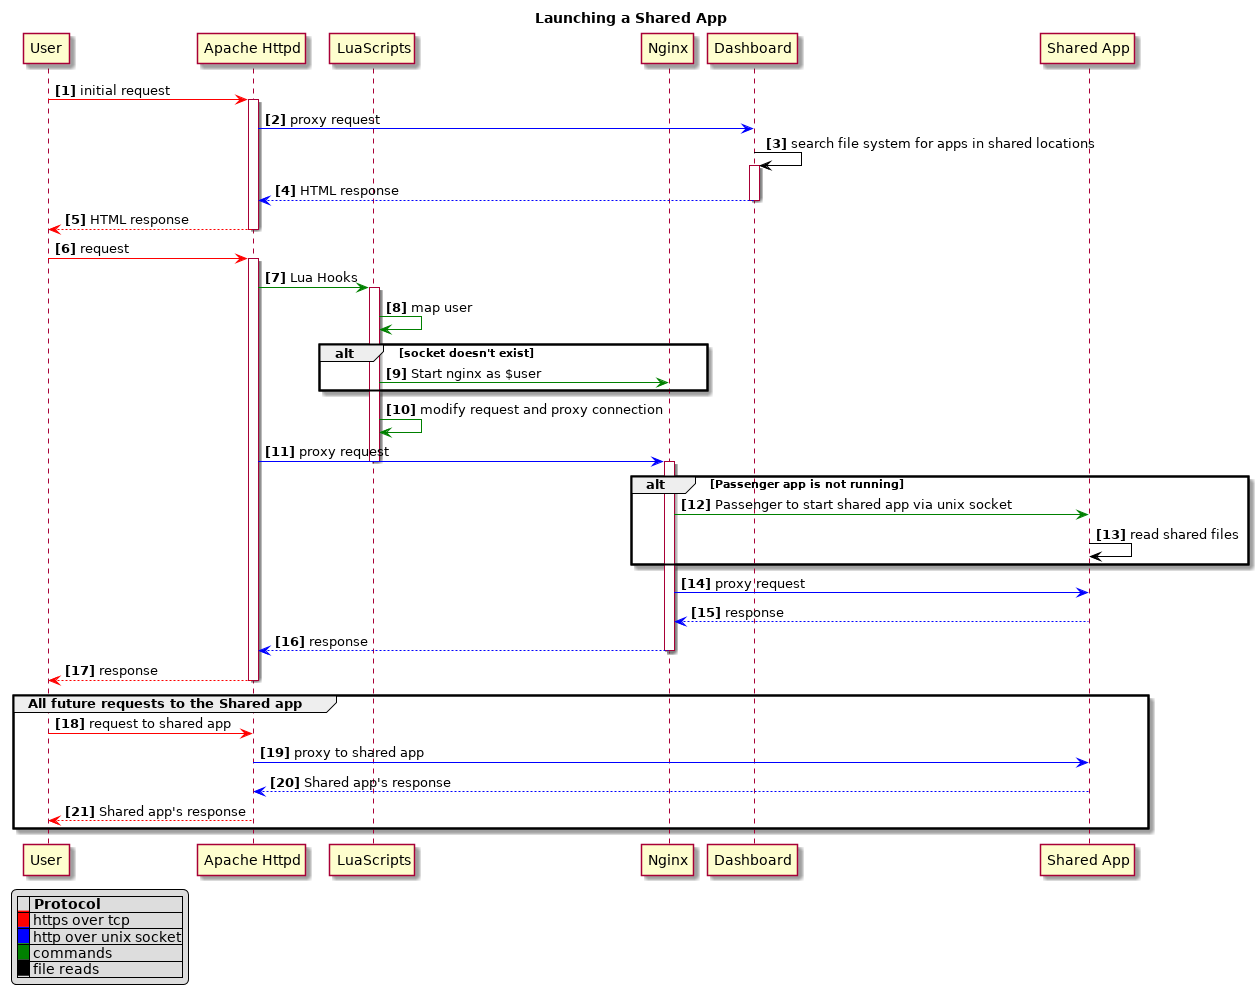
Task: Select the top Nginx participant box
Action: tap(668, 48)
